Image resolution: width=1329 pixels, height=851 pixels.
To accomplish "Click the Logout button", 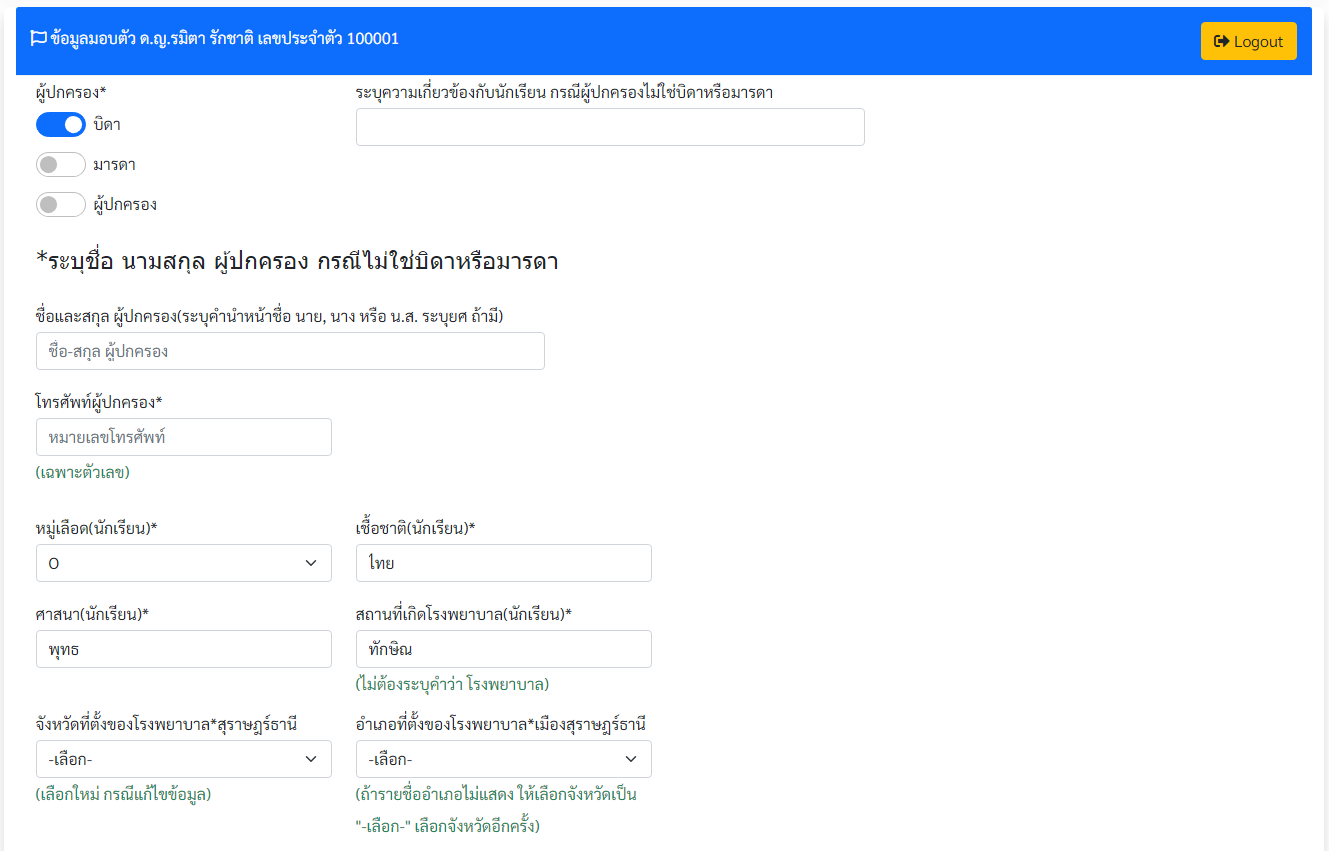I will tap(1248, 41).
